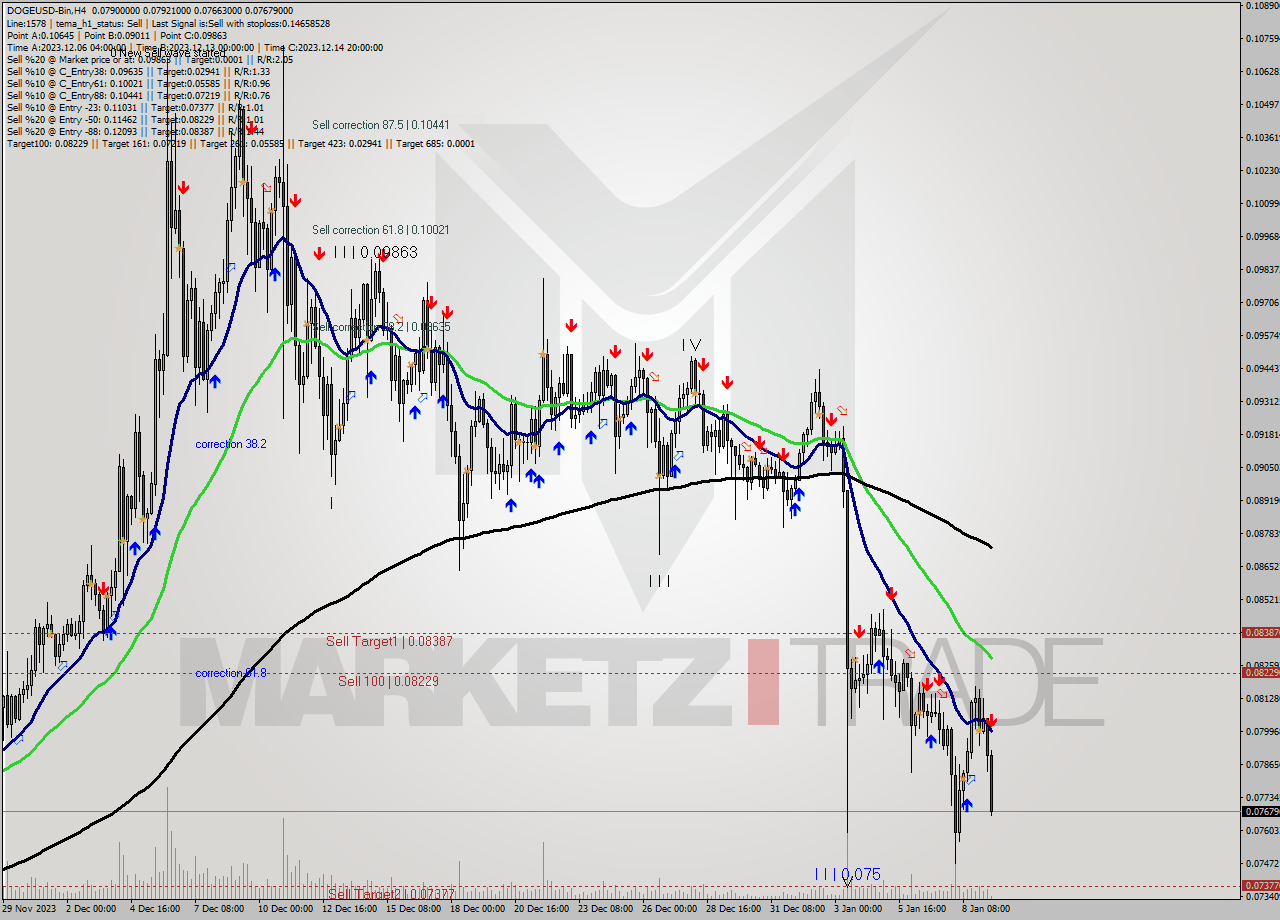Click the '2 Dec 00:00' time label
This screenshot has width=1280, height=920.
click(92, 909)
